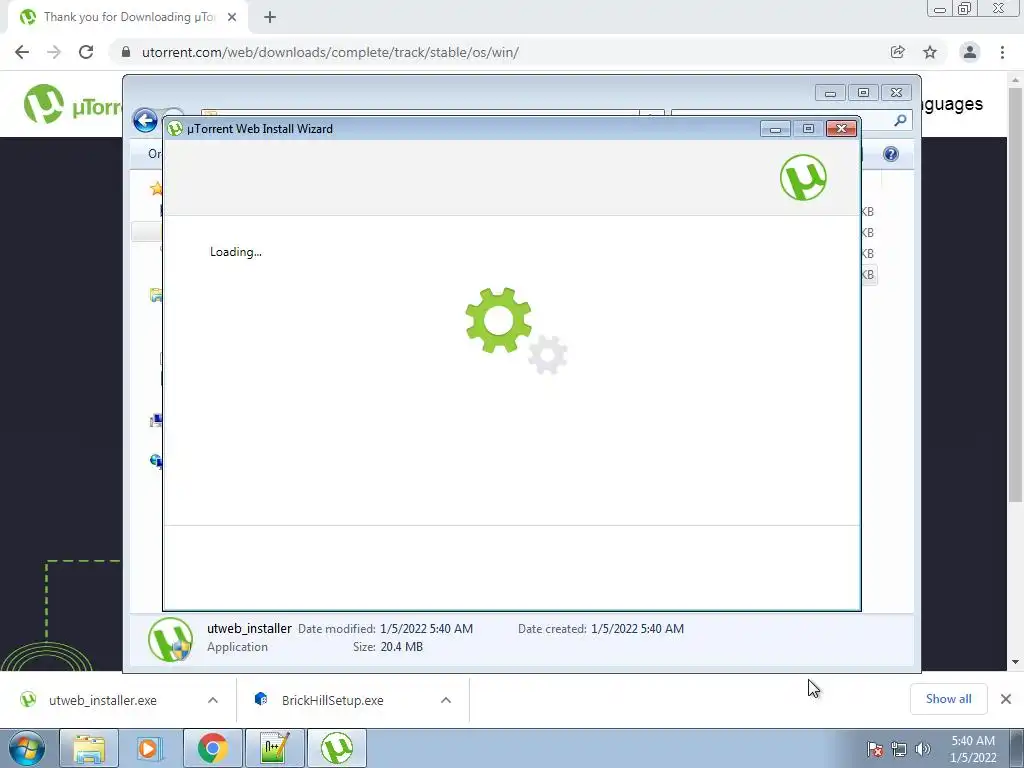This screenshot has height=768, width=1024.
Task: Click Favorites star in Explorer sidebar
Action: point(156,189)
